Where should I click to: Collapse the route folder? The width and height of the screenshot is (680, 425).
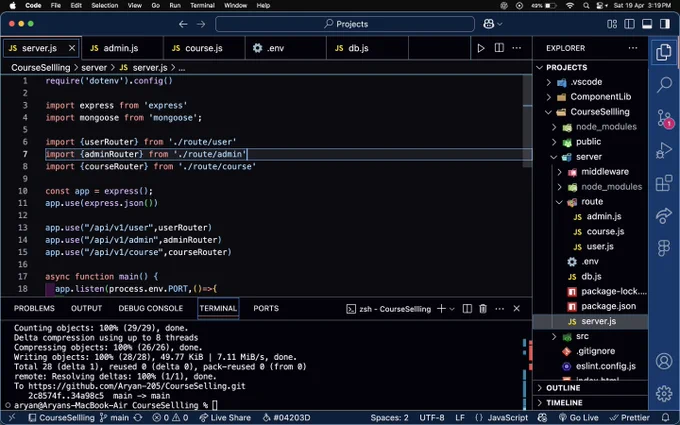[559, 202]
